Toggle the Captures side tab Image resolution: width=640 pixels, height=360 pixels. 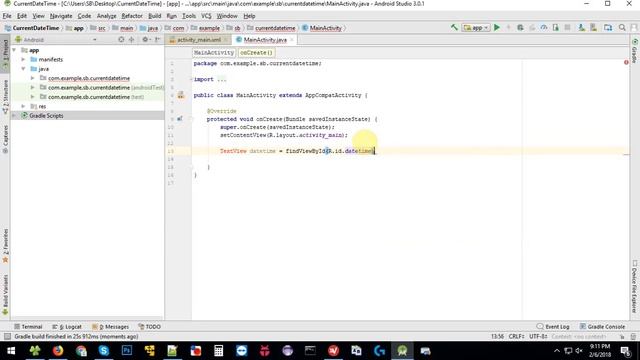coord(5,139)
